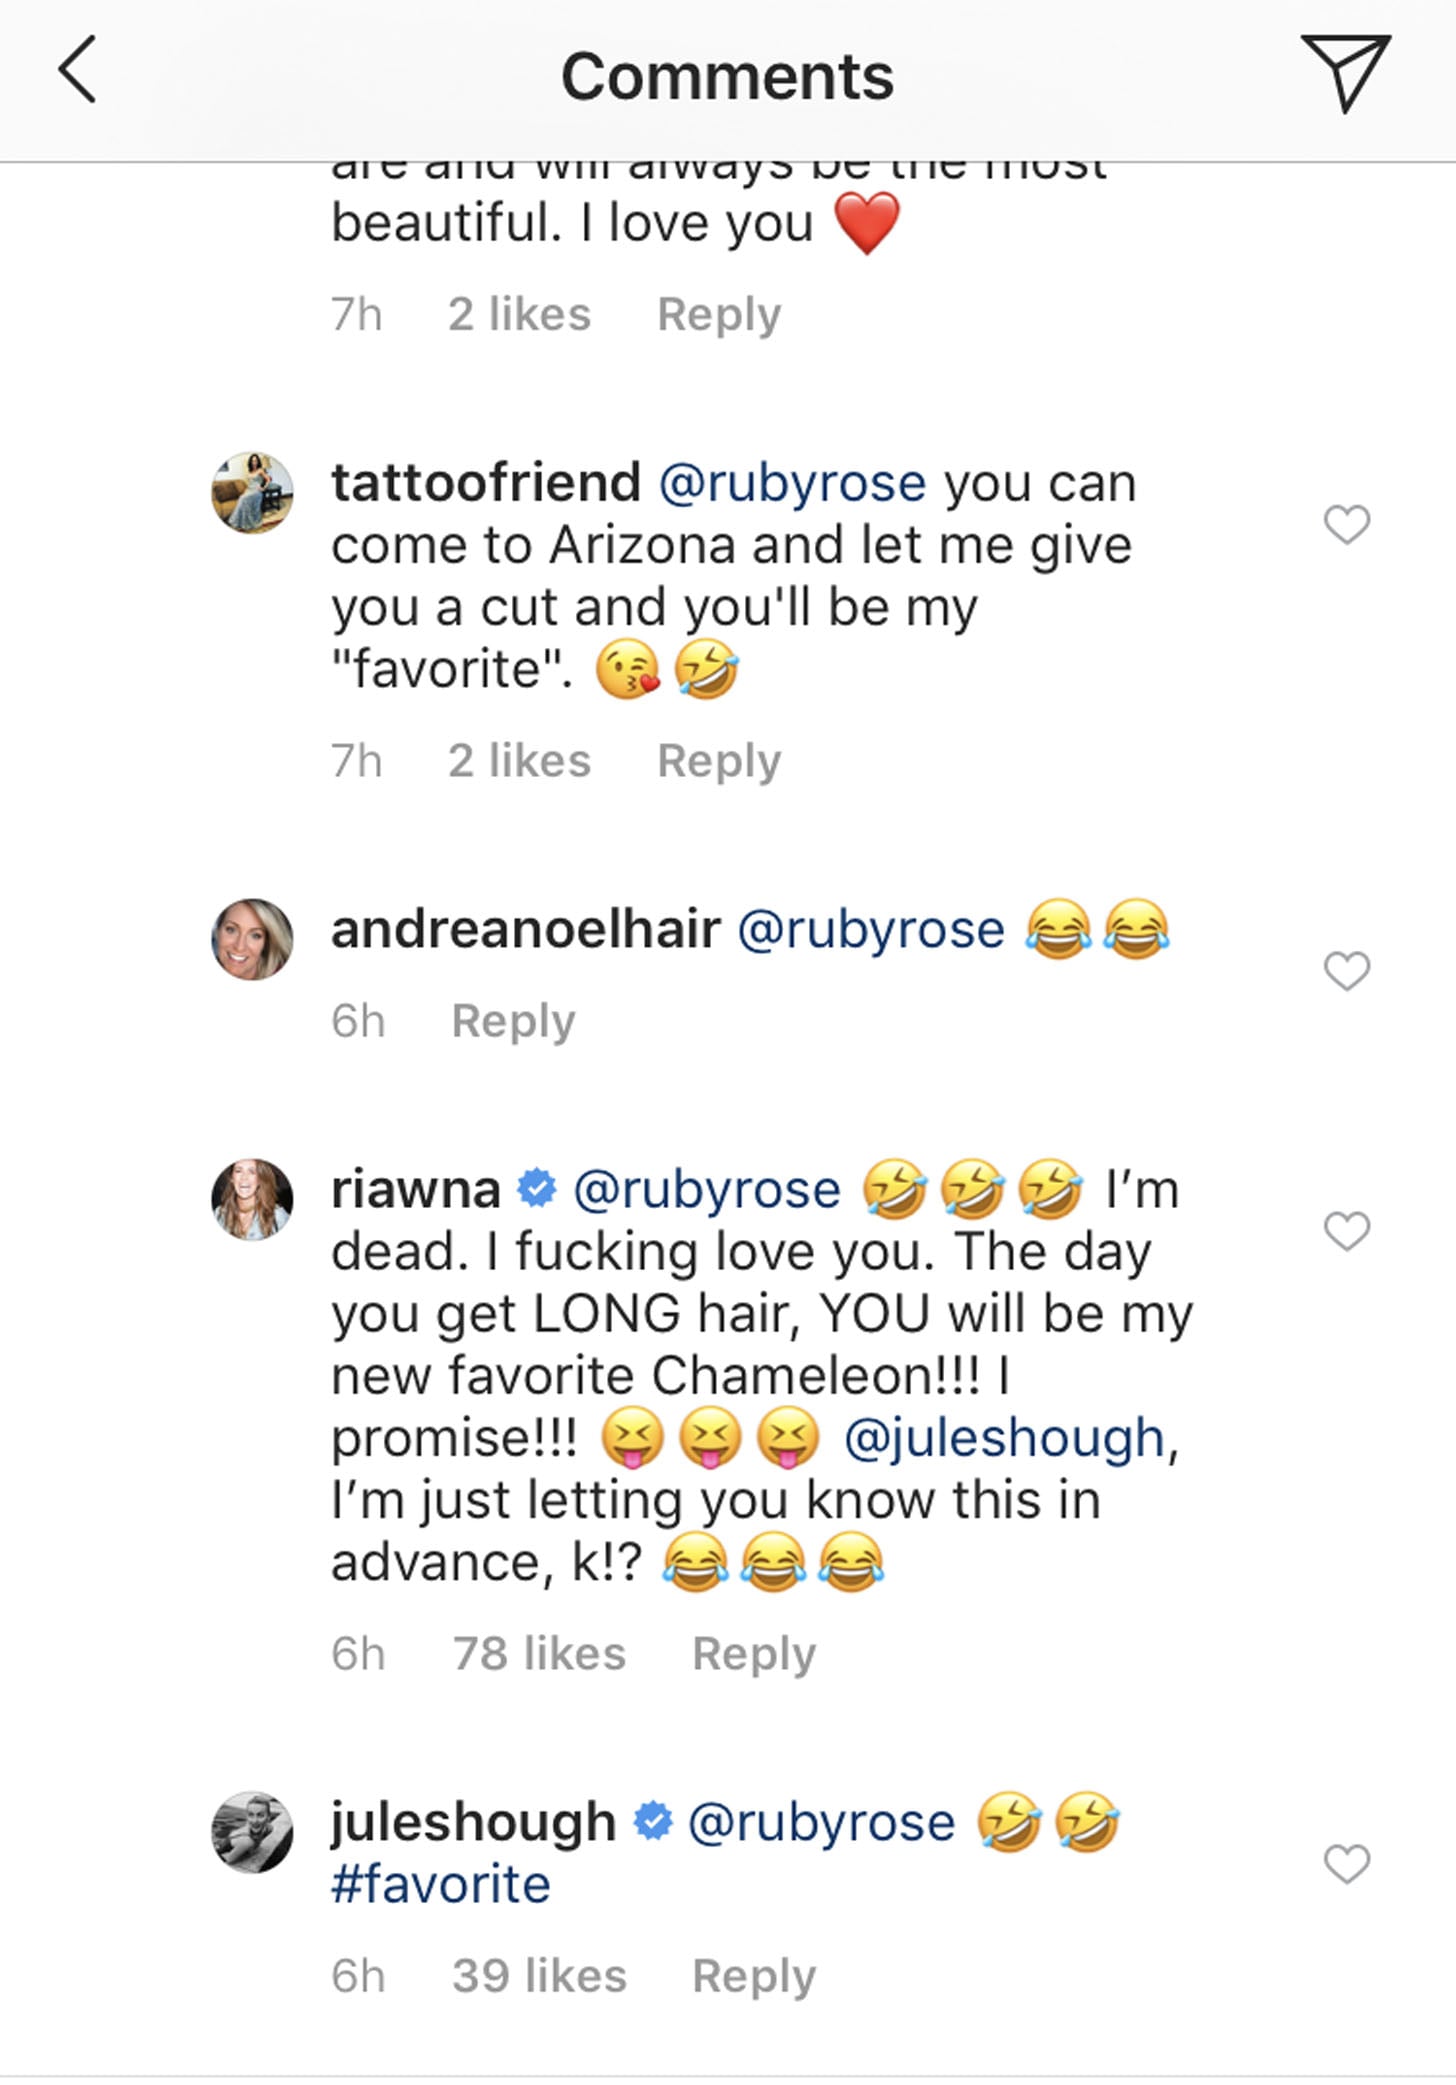The image size is (1456, 2085).
Task: Tap the share paper-plane icon
Action: coord(1345,71)
